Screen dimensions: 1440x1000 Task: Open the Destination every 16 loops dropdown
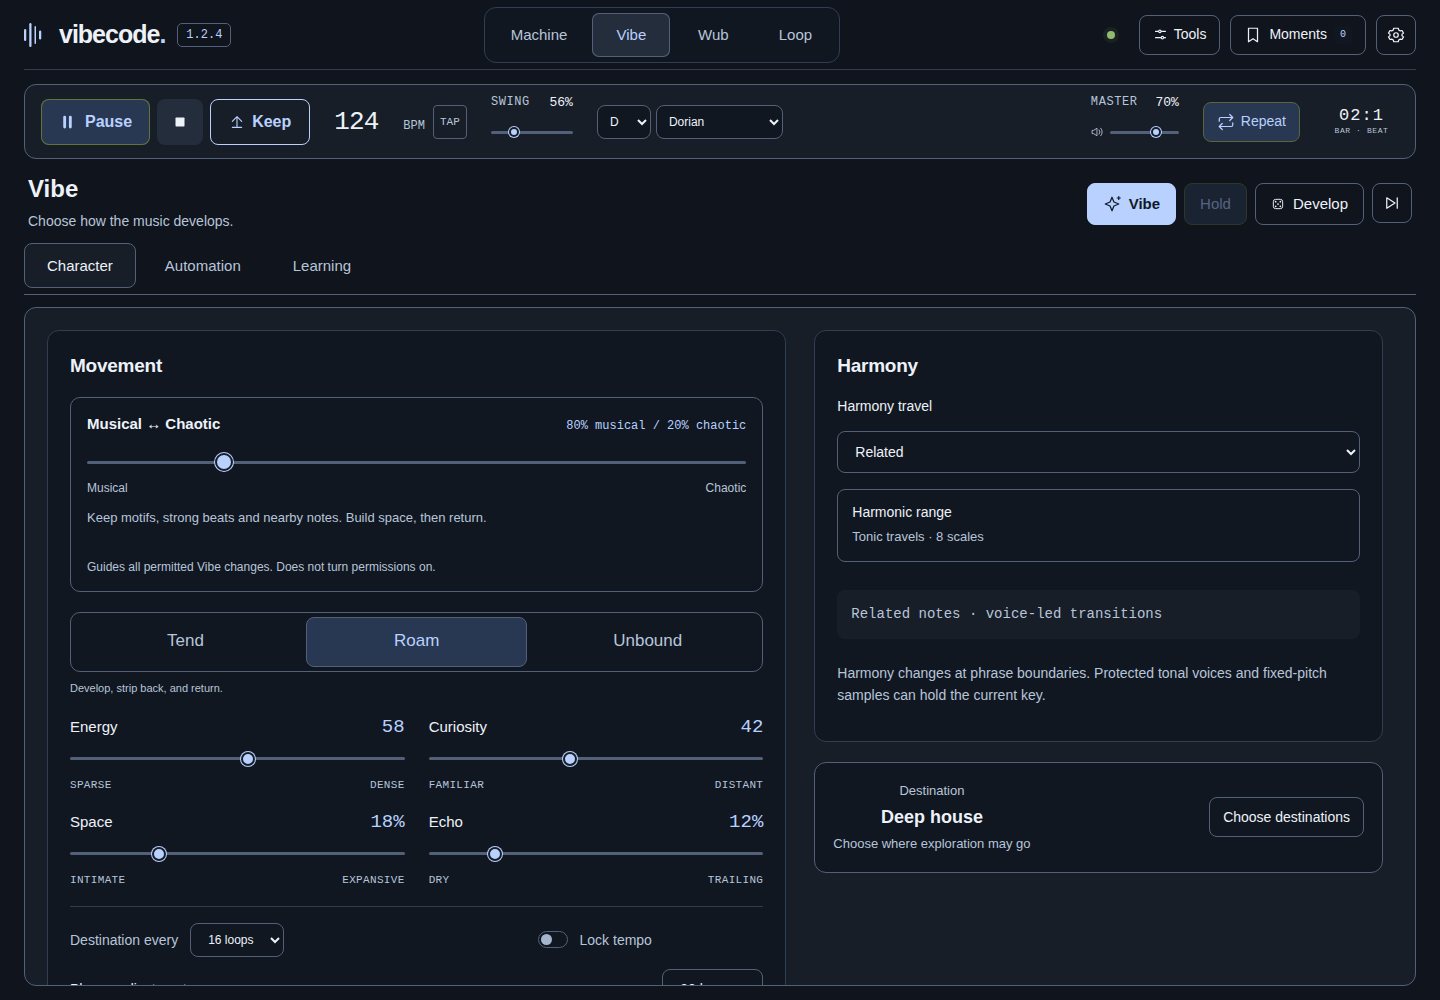[237, 940]
